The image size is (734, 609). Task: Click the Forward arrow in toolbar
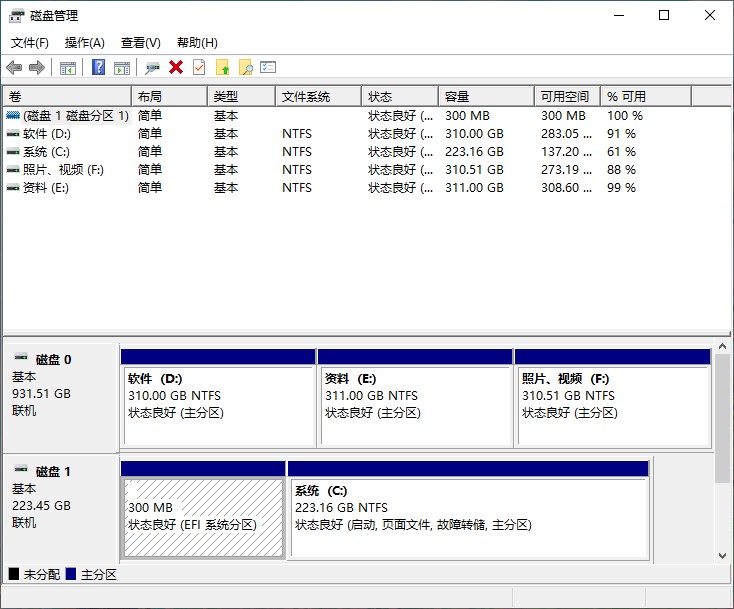click(x=37, y=68)
